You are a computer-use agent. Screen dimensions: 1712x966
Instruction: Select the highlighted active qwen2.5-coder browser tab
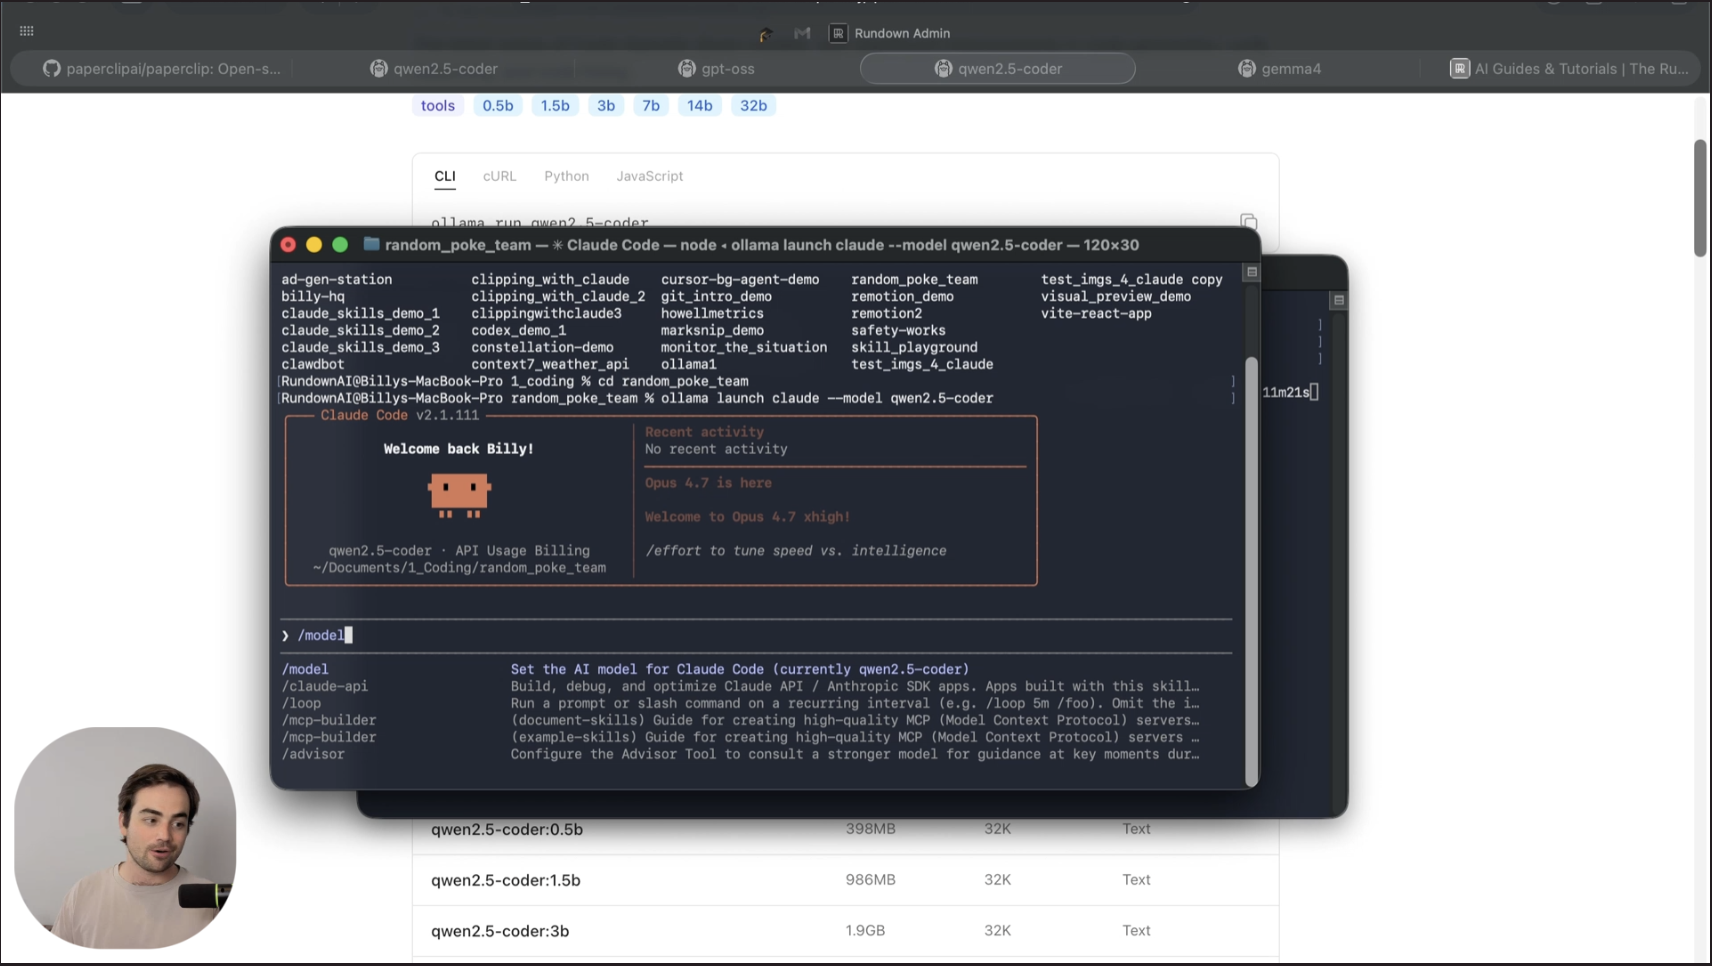(997, 69)
